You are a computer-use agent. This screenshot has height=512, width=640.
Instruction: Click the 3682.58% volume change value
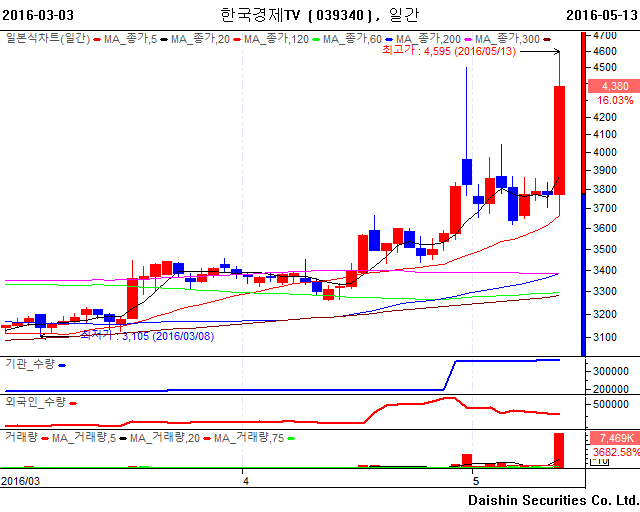[x=616, y=452]
